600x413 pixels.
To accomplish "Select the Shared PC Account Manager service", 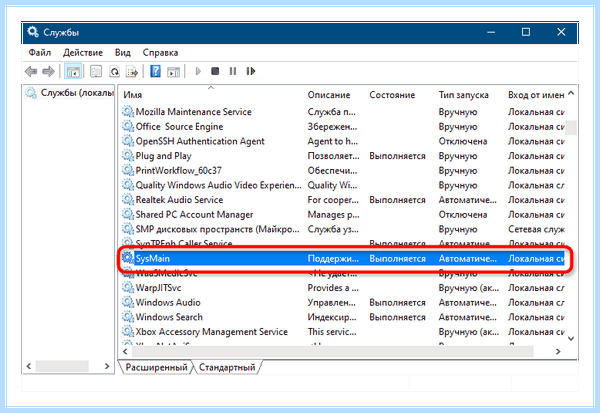I will tap(343, 214).
